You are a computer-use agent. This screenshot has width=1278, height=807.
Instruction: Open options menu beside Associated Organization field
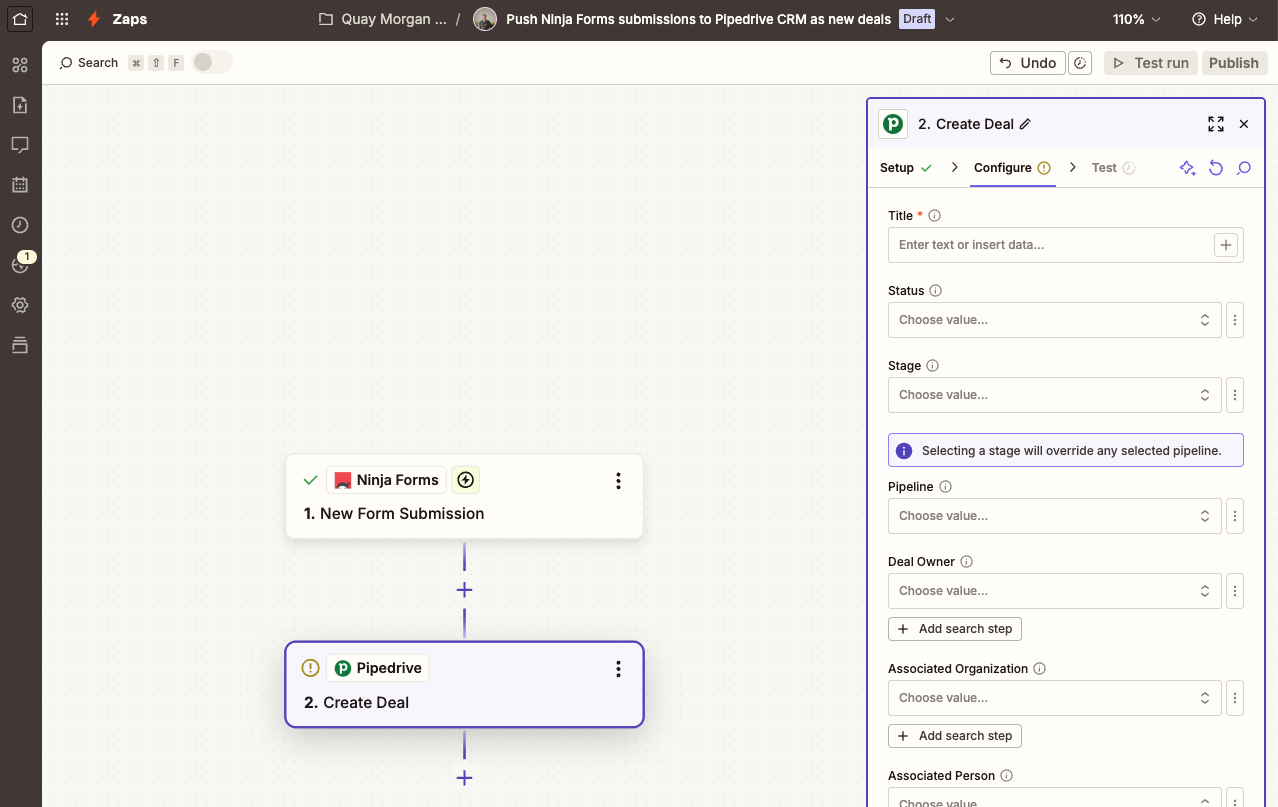point(1235,698)
